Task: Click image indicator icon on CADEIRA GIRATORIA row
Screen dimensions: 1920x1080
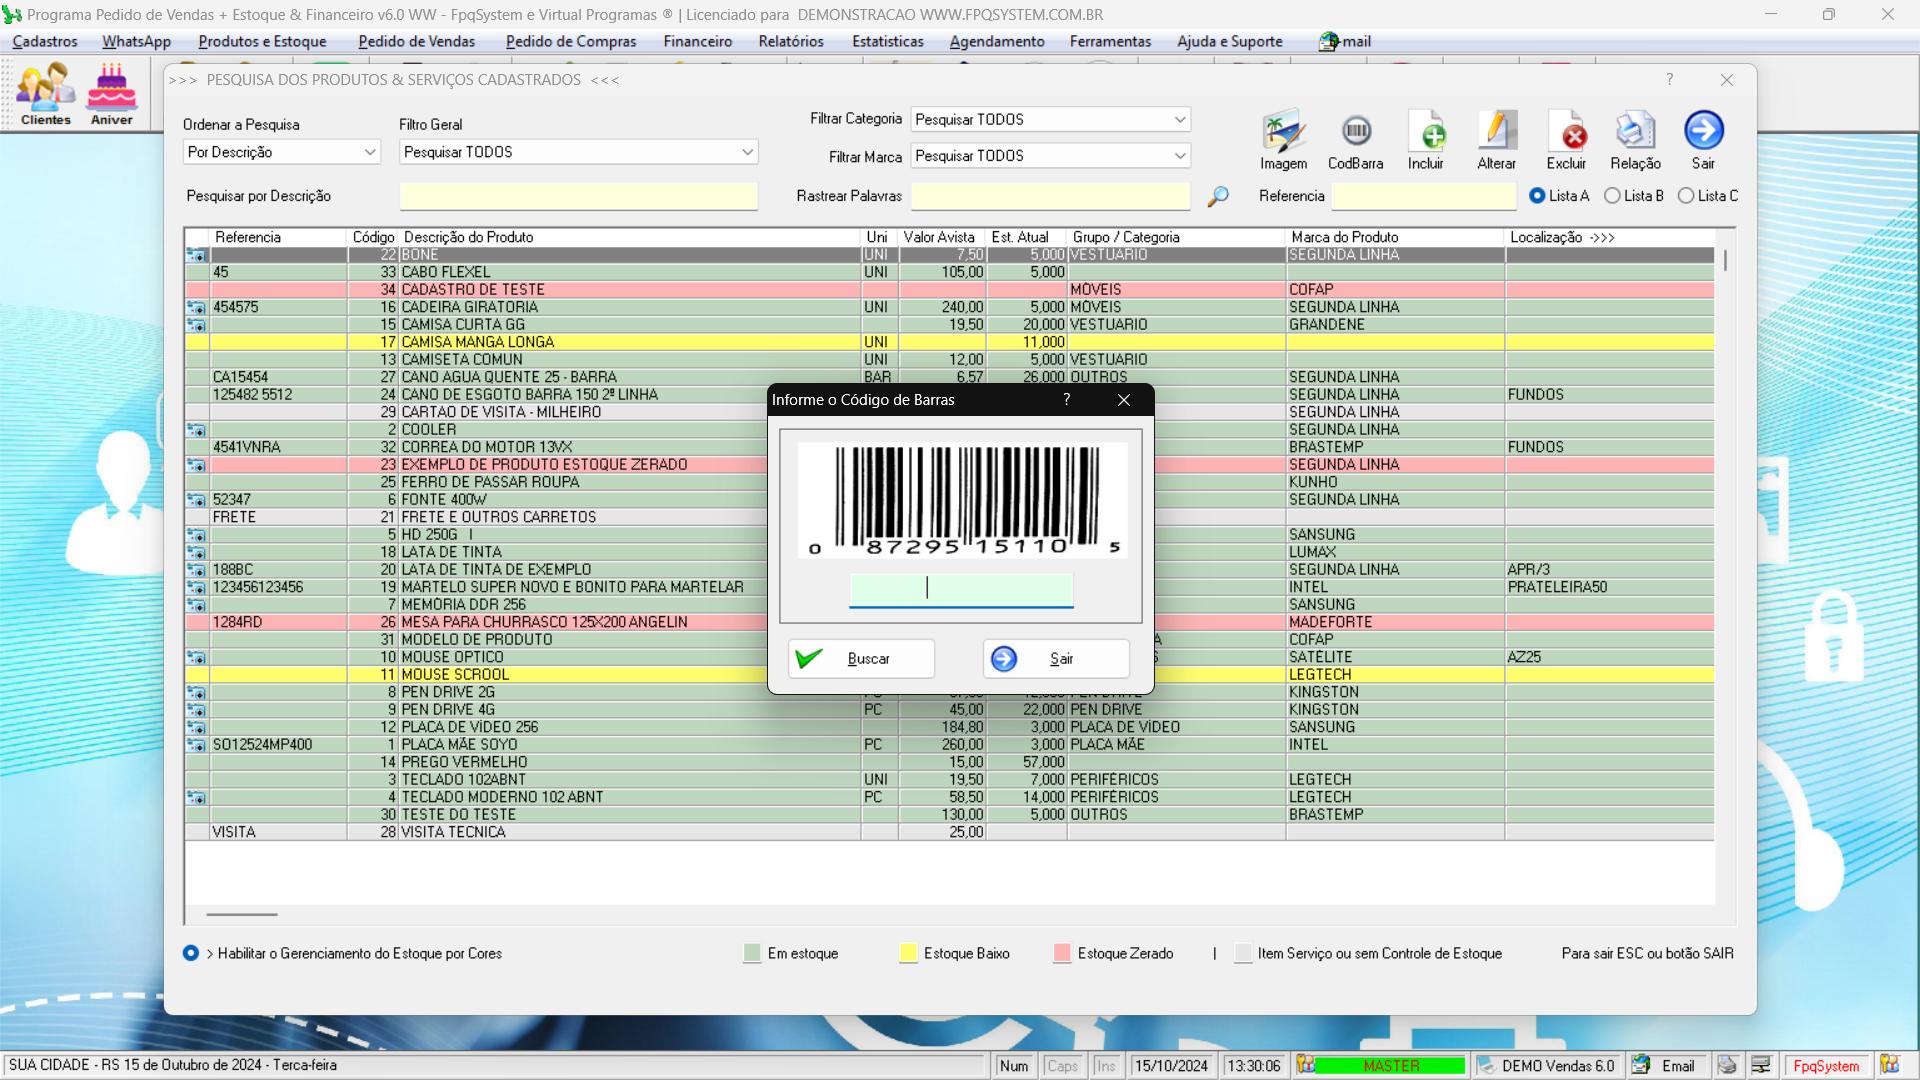Action: pyautogui.click(x=196, y=308)
